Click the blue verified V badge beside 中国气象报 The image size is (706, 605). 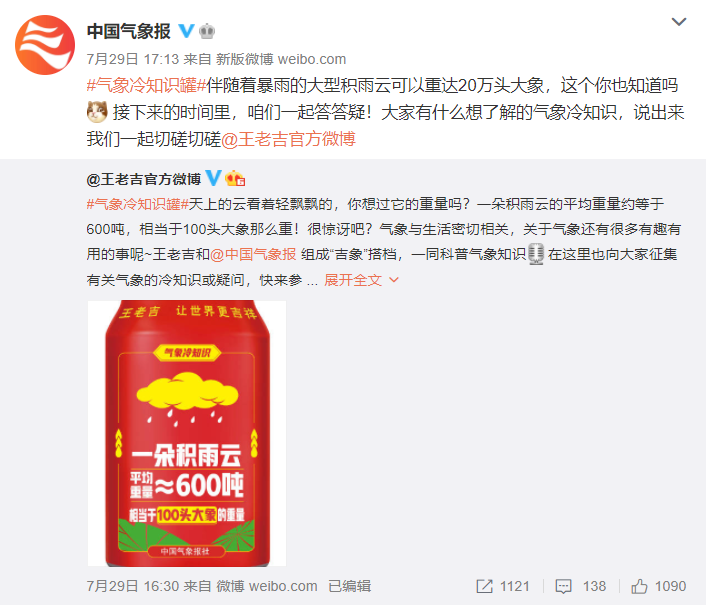[186, 31]
